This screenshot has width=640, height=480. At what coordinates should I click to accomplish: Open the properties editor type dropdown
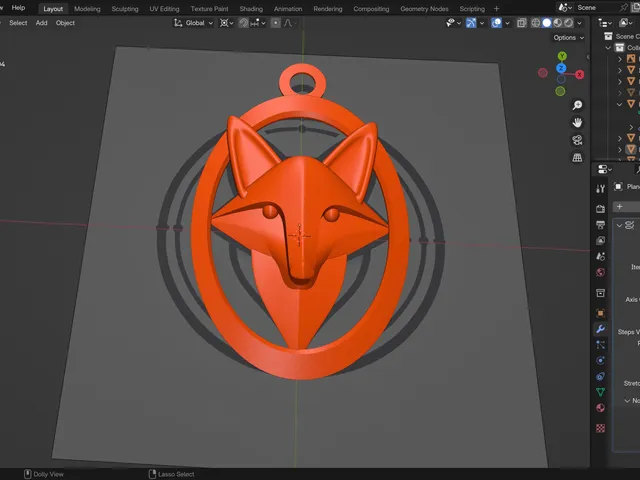[604, 169]
